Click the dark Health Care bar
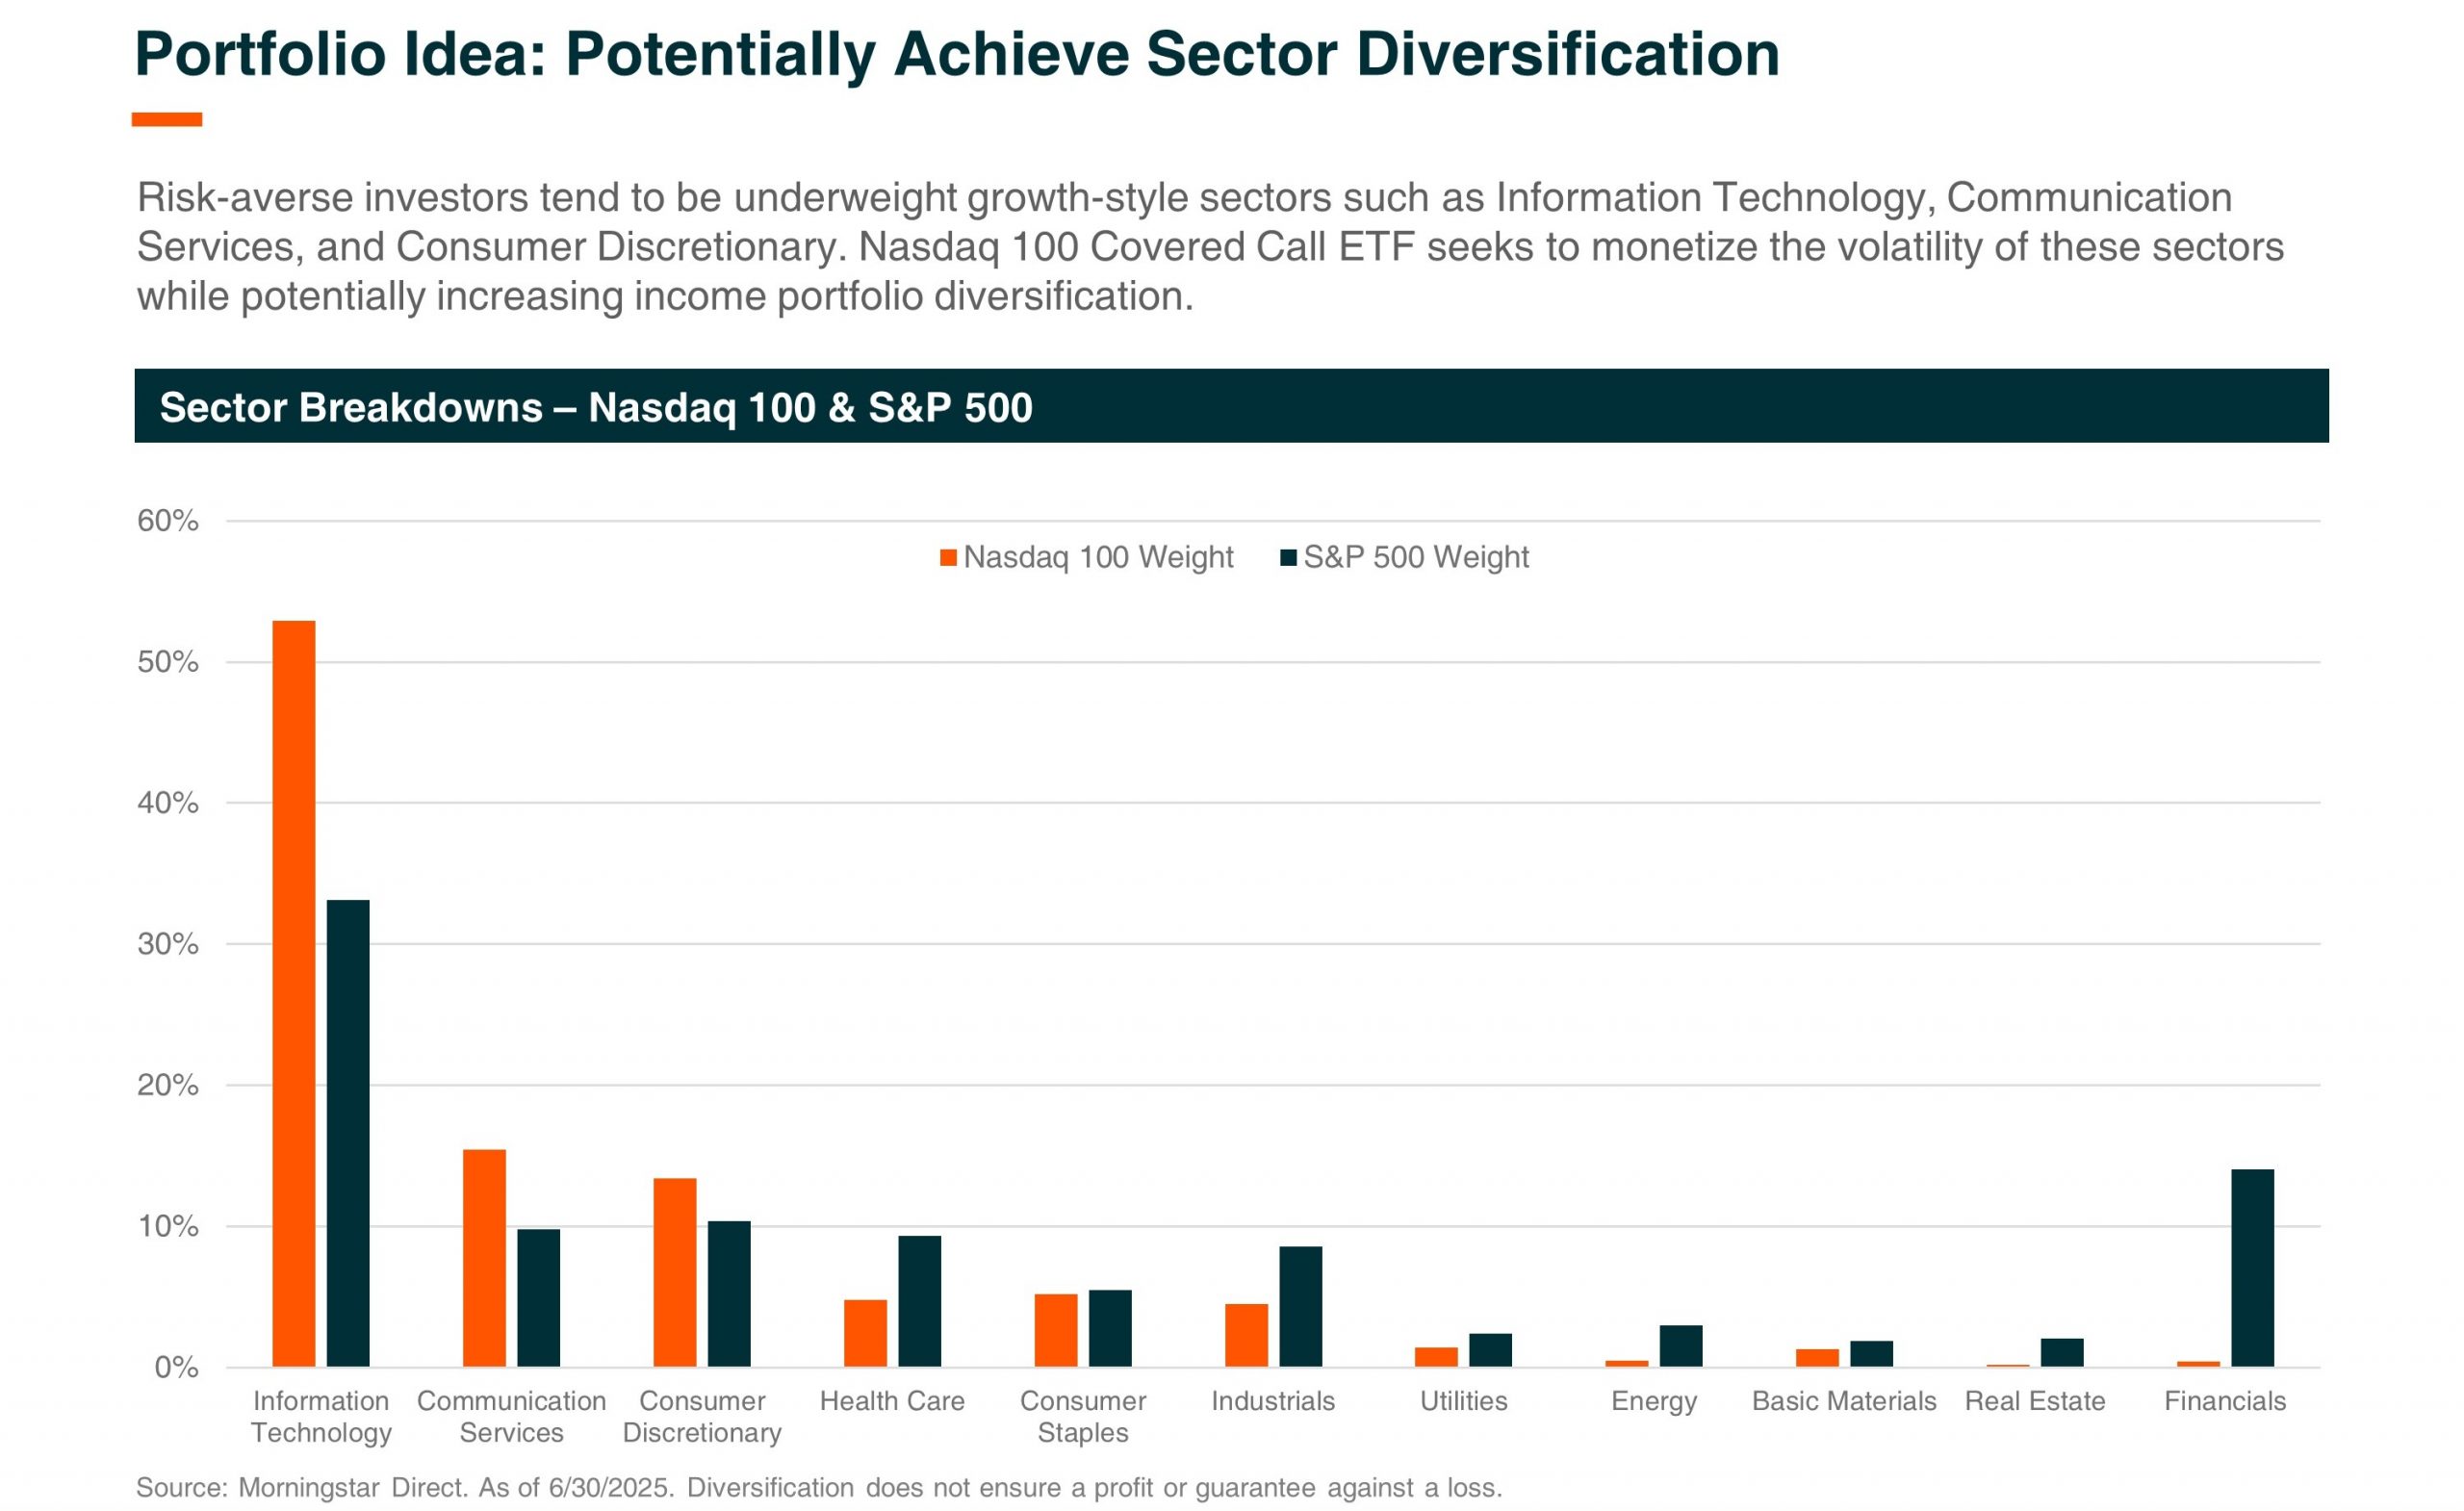The image size is (2464, 1511). coord(919,1300)
